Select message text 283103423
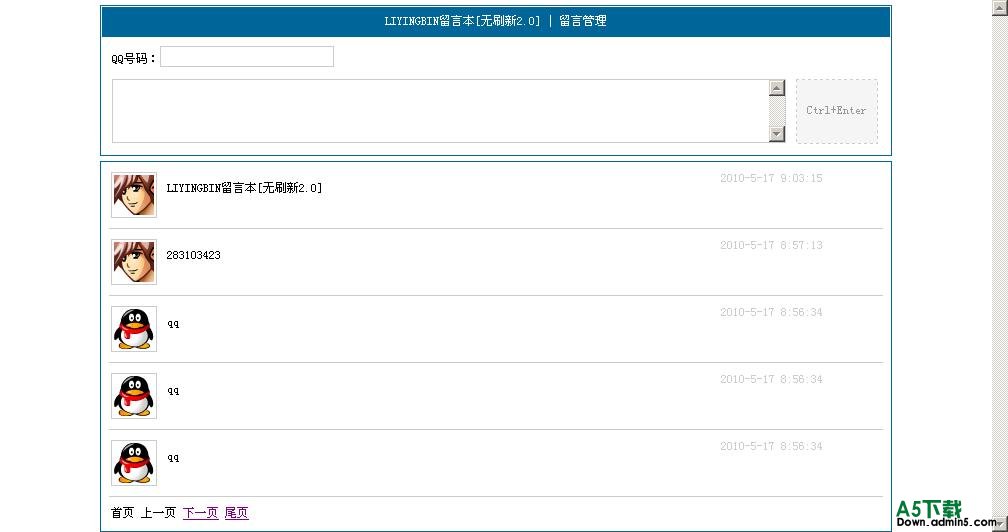The image size is (1008, 532). coord(194,255)
